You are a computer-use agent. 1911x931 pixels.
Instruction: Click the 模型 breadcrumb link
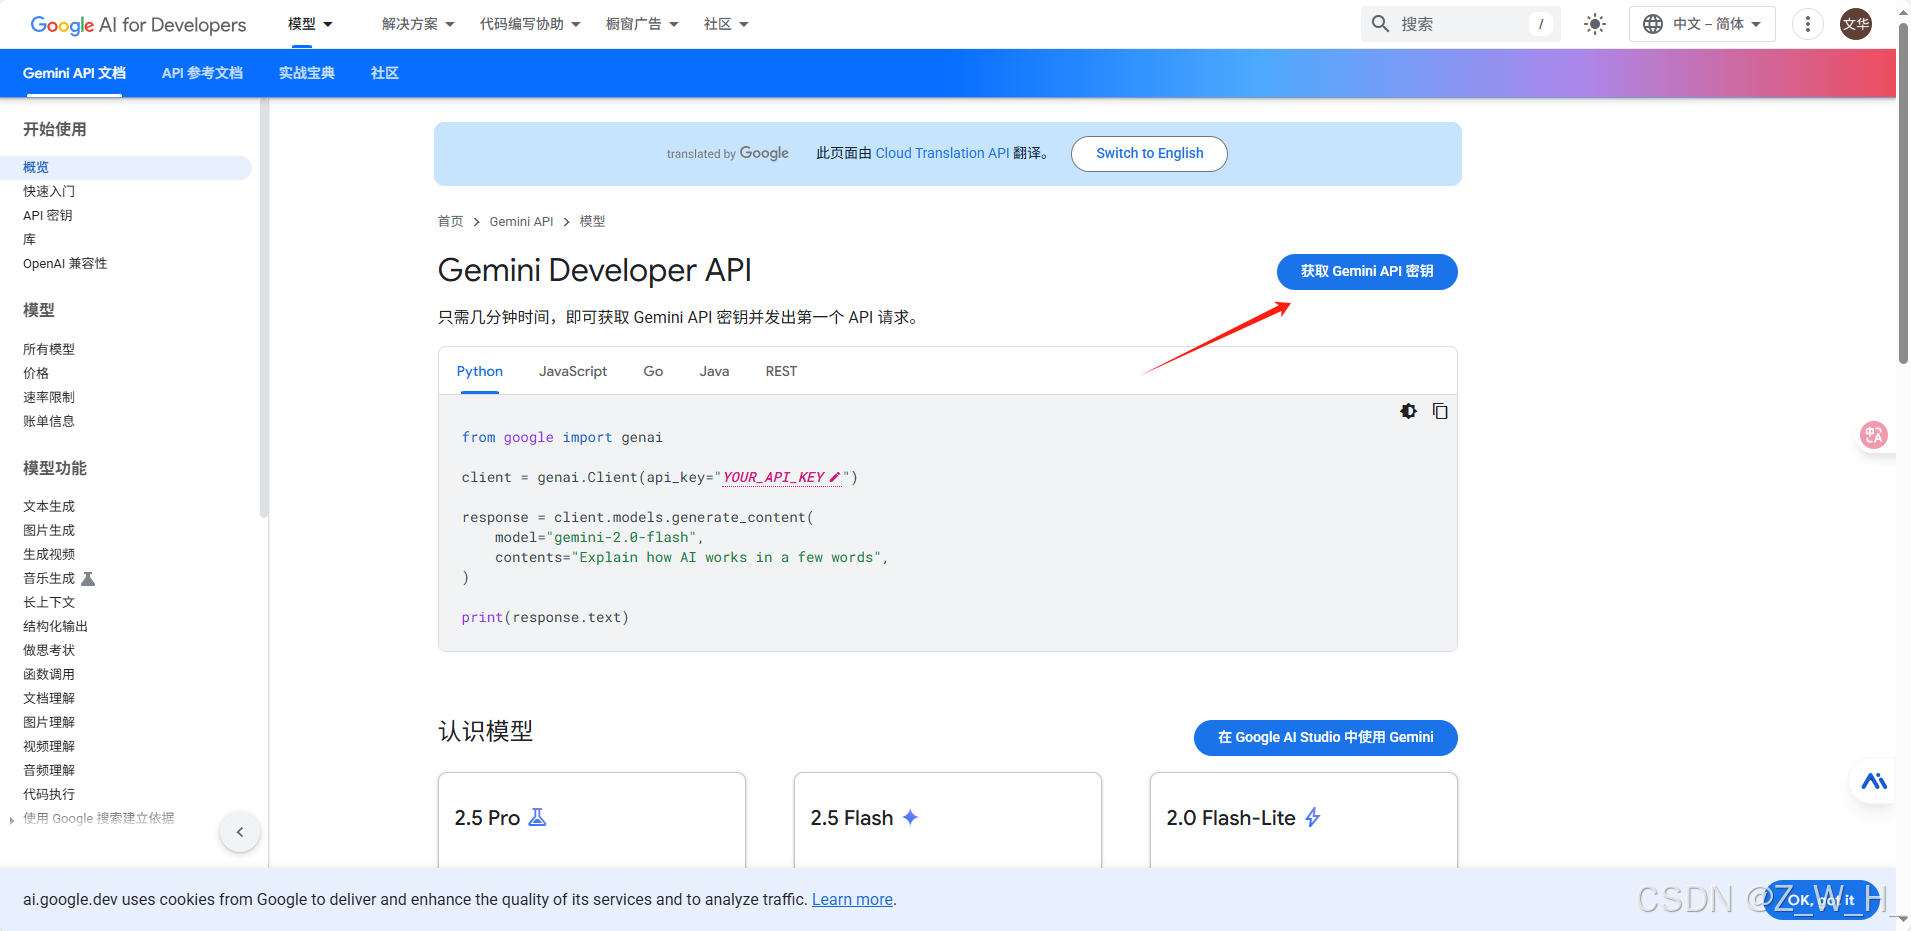pyautogui.click(x=592, y=221)
